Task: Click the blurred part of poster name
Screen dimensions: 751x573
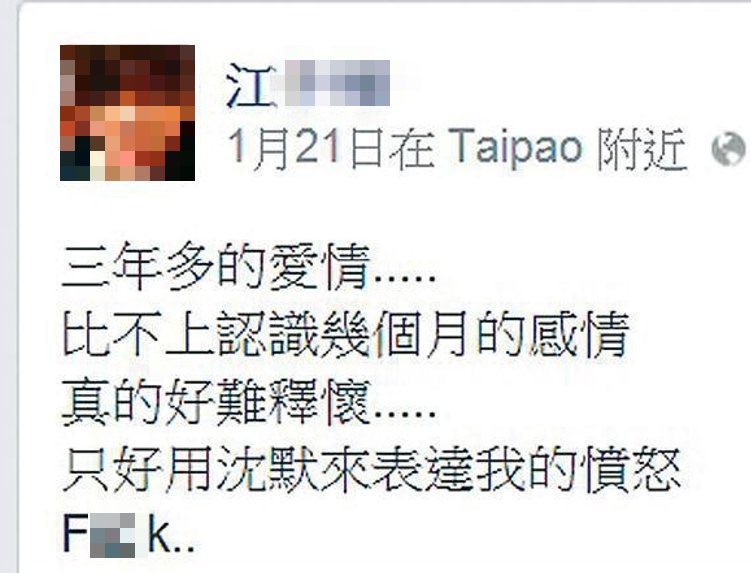Action: tap(336, 84)
